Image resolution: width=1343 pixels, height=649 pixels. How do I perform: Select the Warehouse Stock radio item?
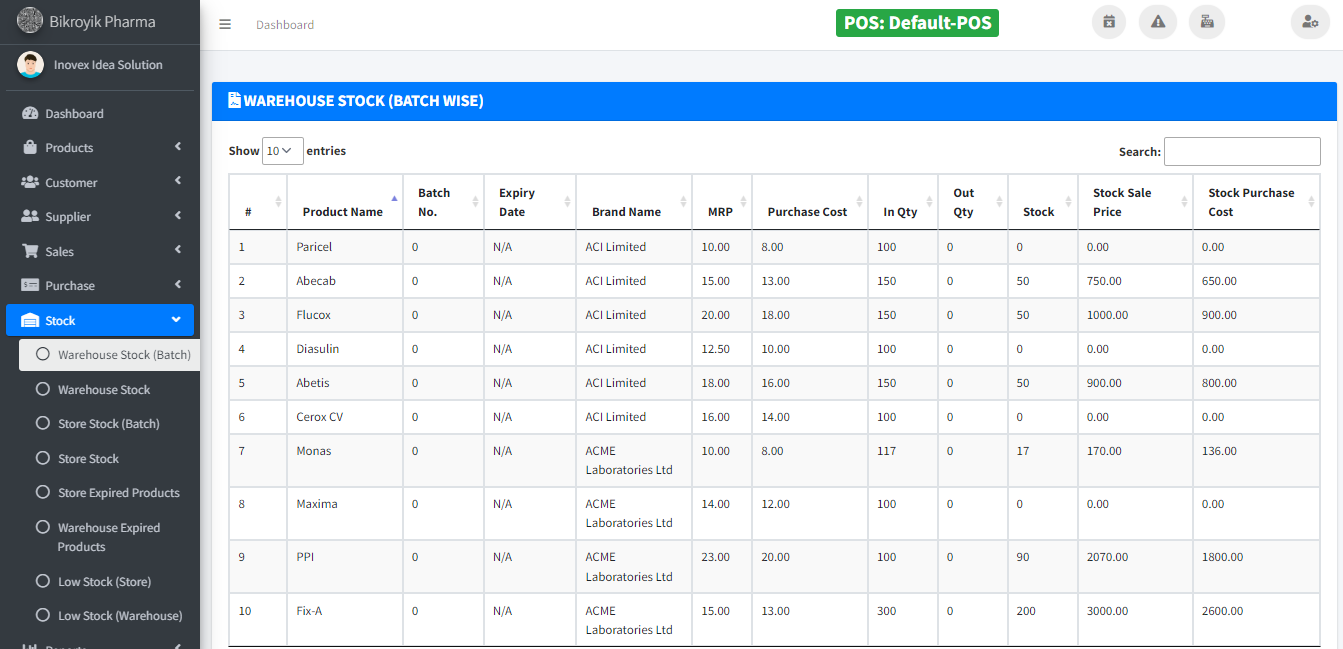(x=43, y=389)
